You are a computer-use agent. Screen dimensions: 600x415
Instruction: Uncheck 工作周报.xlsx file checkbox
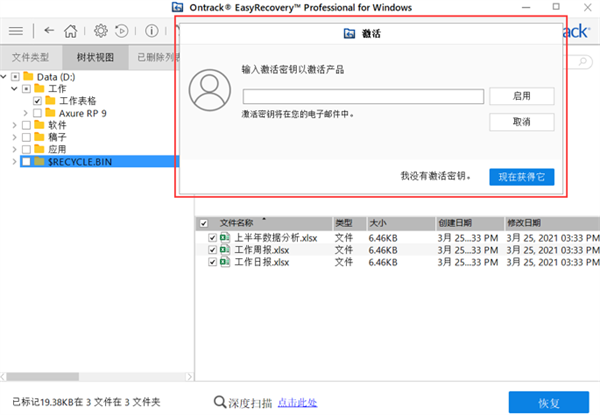(213, 250)
